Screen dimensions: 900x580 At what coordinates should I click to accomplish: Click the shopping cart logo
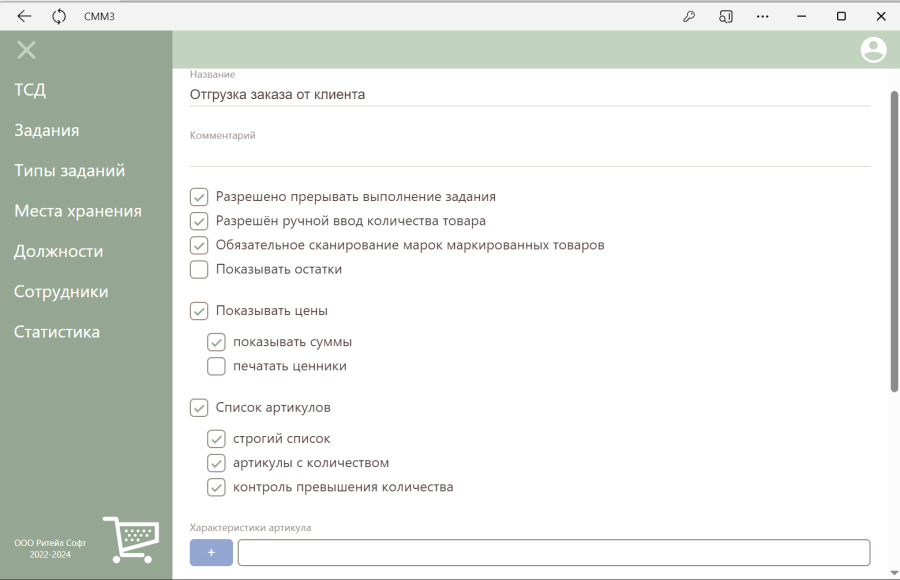point(131,540)
